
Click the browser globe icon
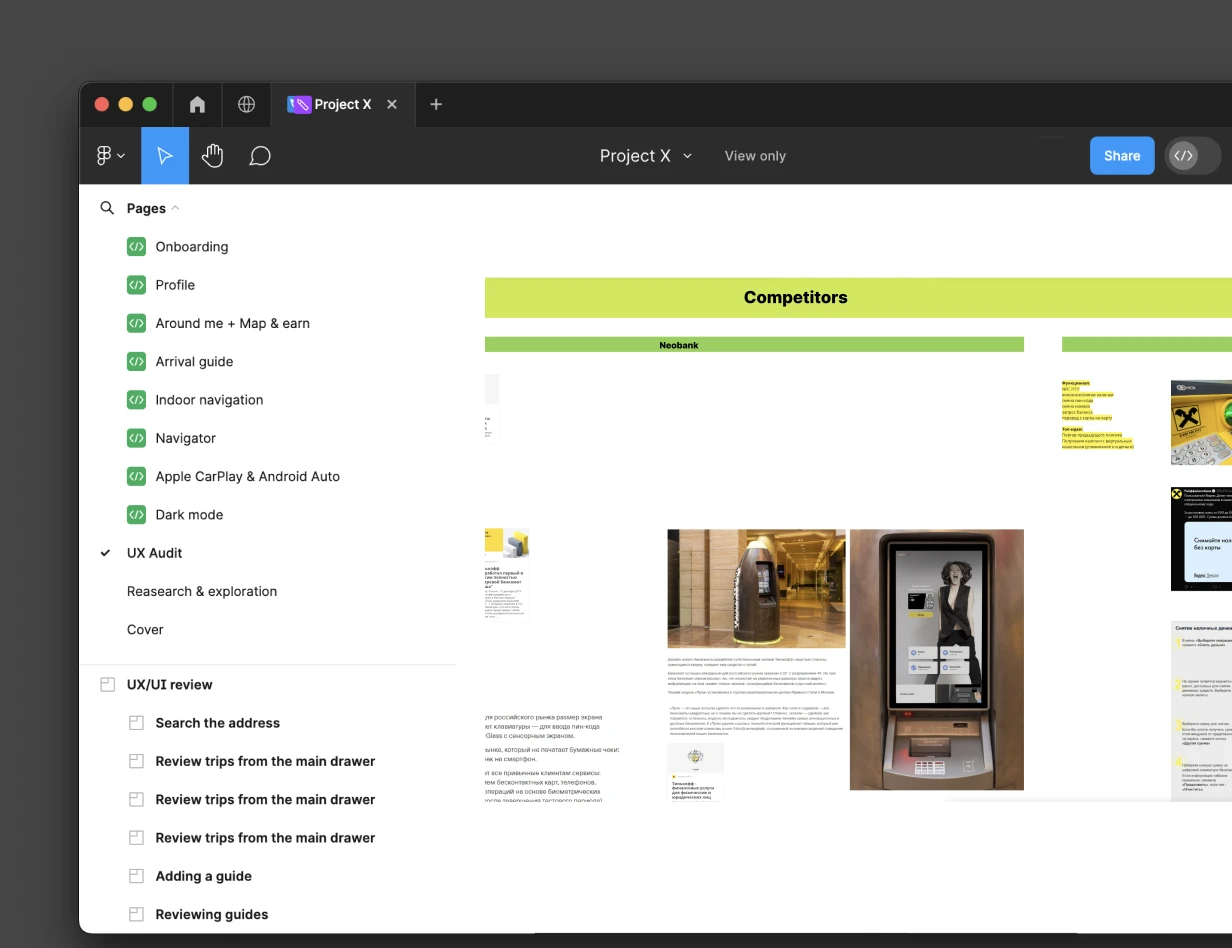pos(246,104)
